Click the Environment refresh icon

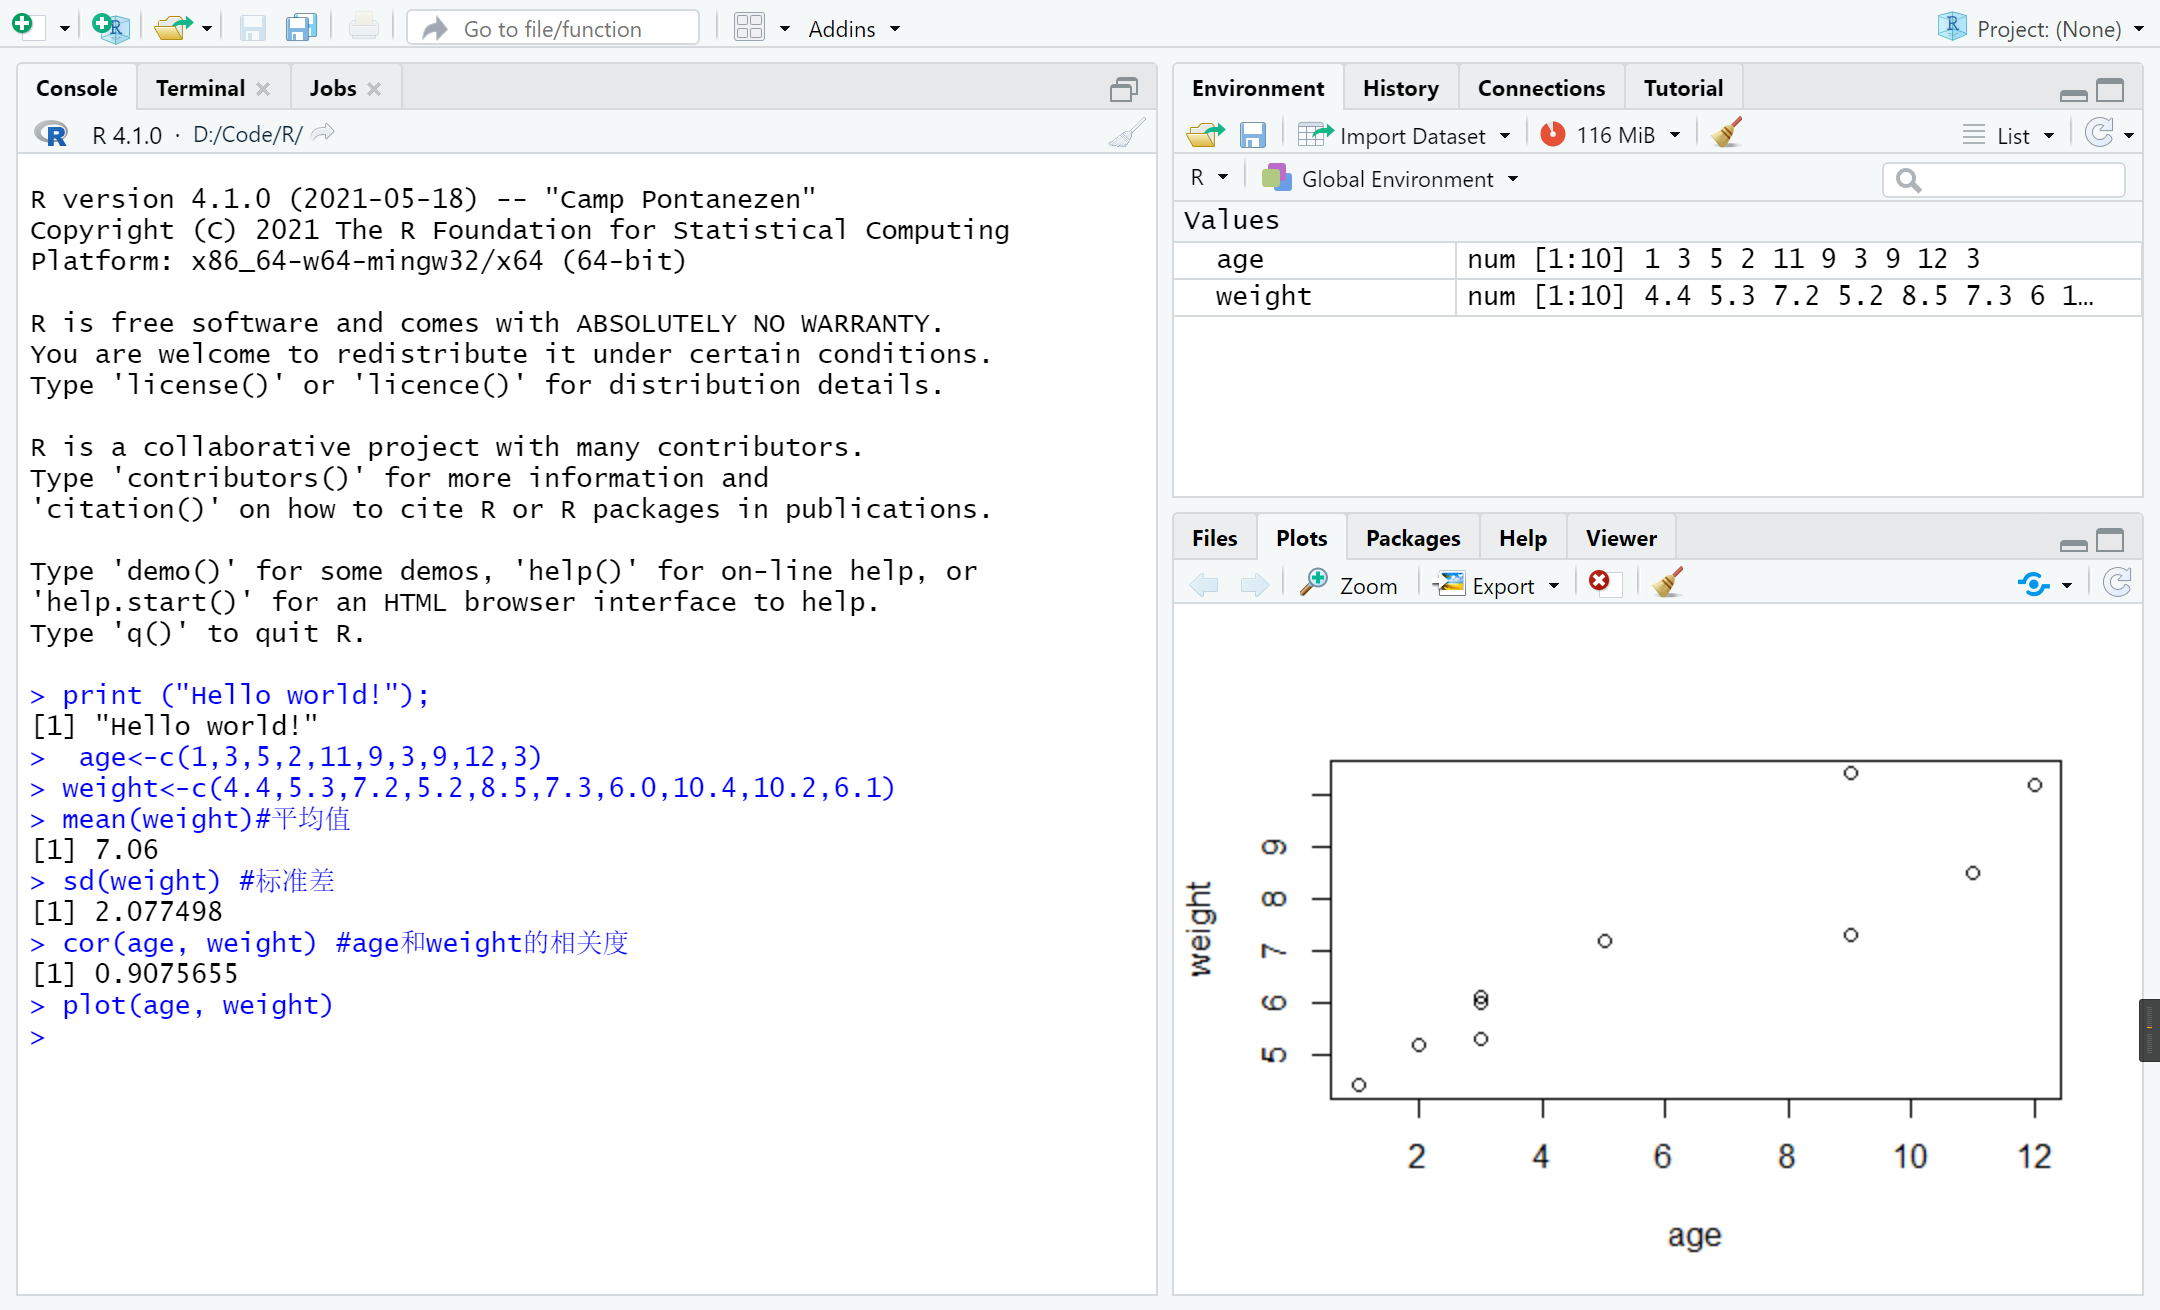tap(2099, 133)
